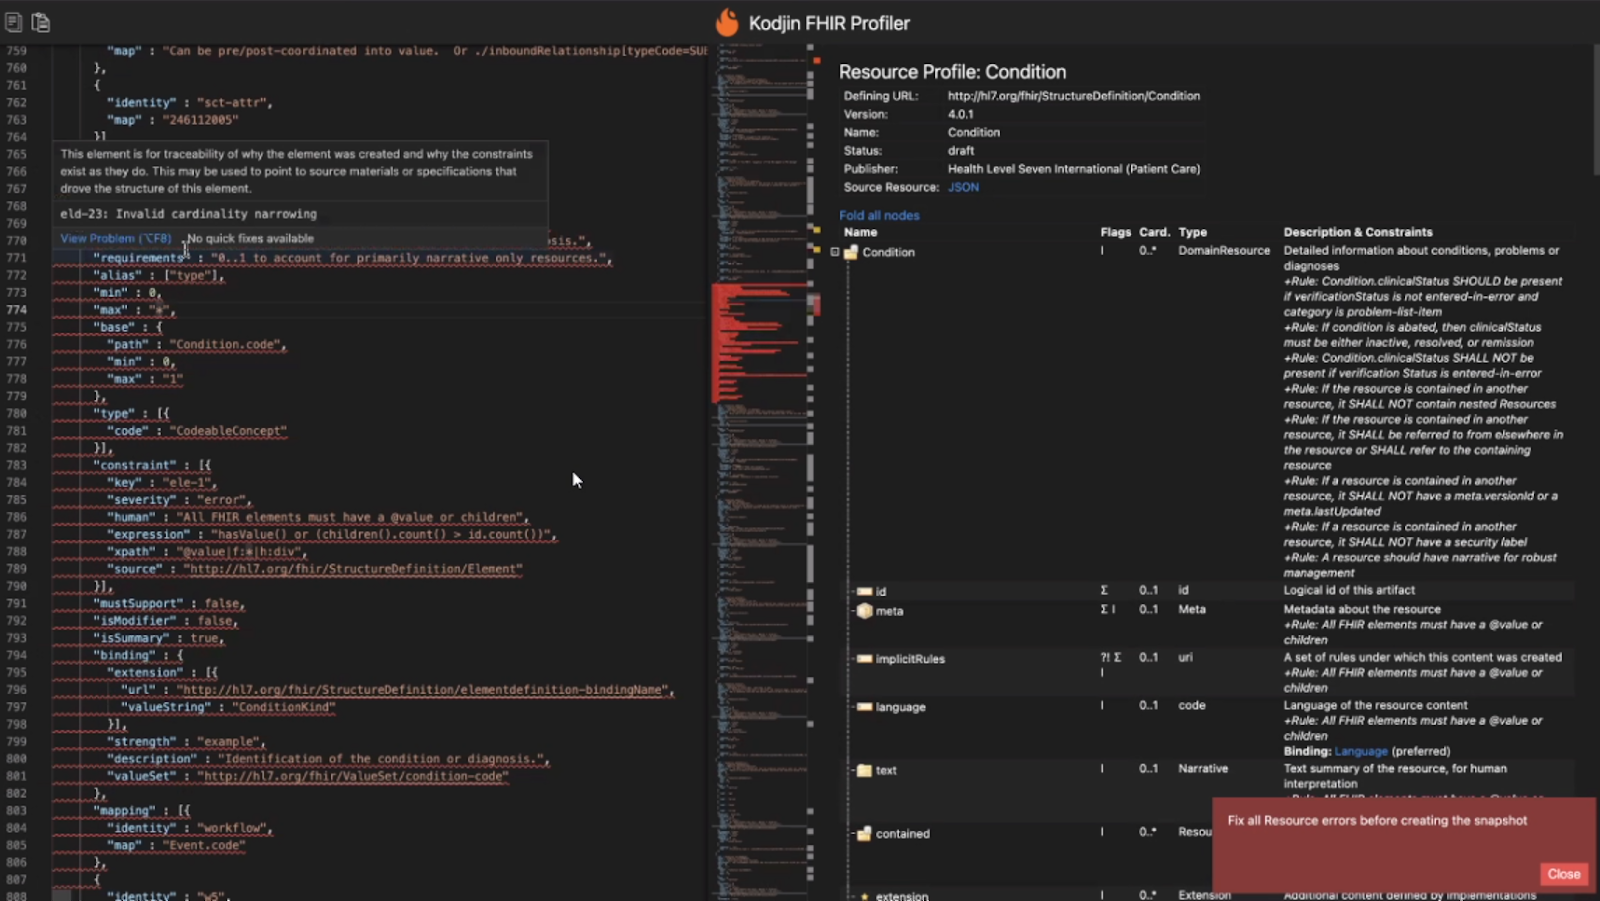Click Resource Profile: Condition heading
The width and height of the screenshot is (1600, 901).
click(x=952, y=72)
